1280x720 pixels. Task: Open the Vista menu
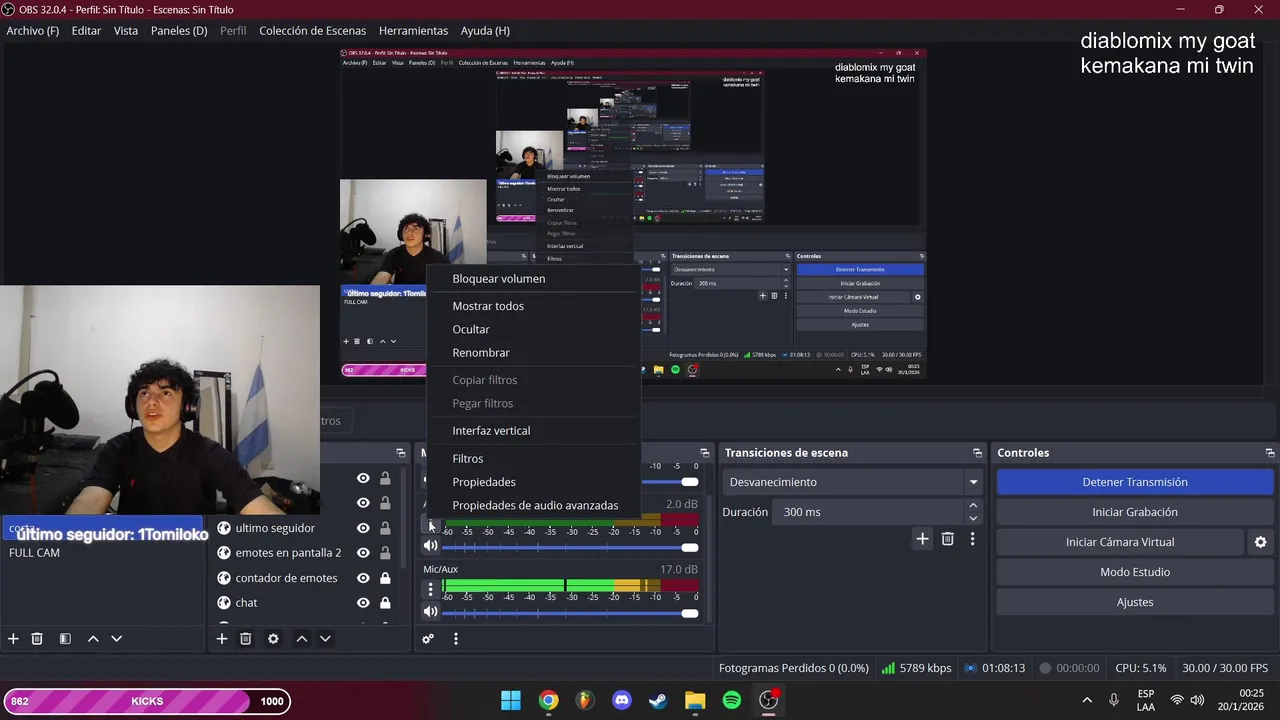tap(126, 31)
